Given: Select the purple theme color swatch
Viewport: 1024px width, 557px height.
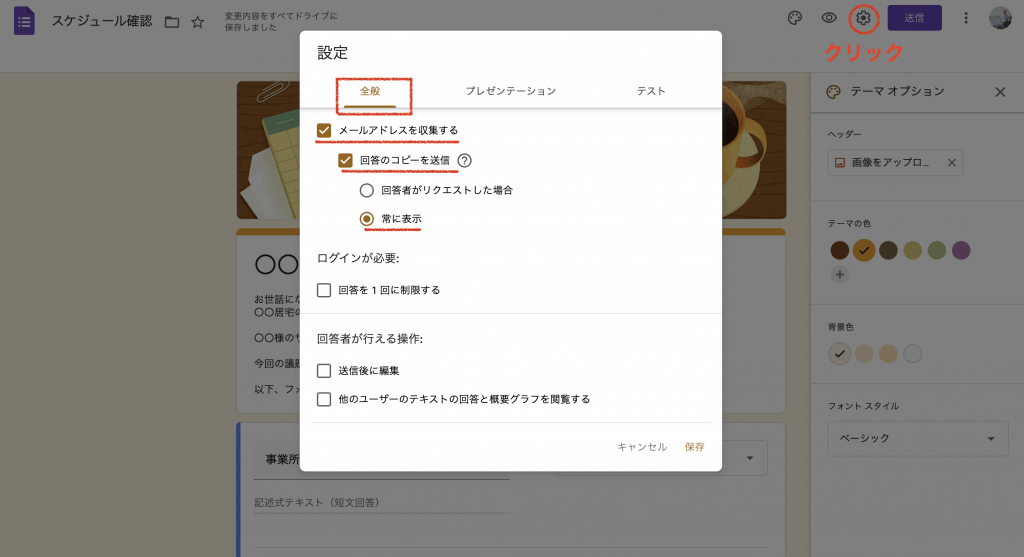Looking at the screenshot, I should (x=961, y=250).
